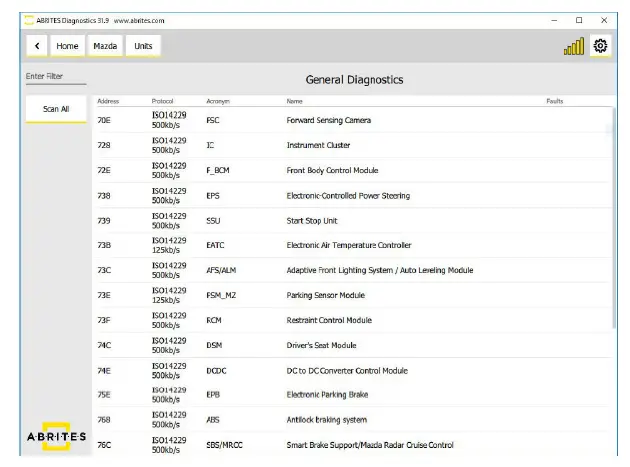Click the vertical scrollbar of the unit list
Screen dimensions: 630x467
(614, 217)
